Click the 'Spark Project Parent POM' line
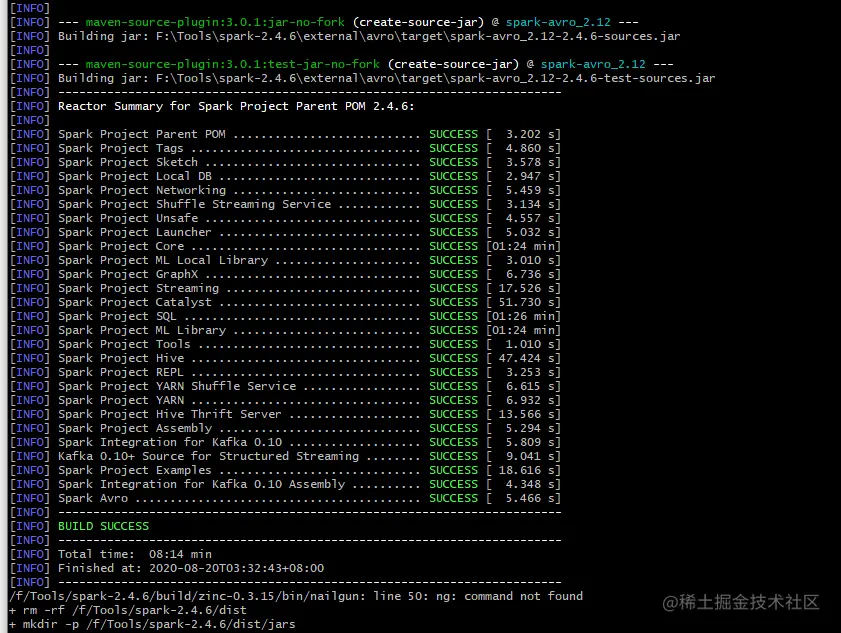Image resolution: width=841 pixels, height=633 pixels. coord(285,134)
